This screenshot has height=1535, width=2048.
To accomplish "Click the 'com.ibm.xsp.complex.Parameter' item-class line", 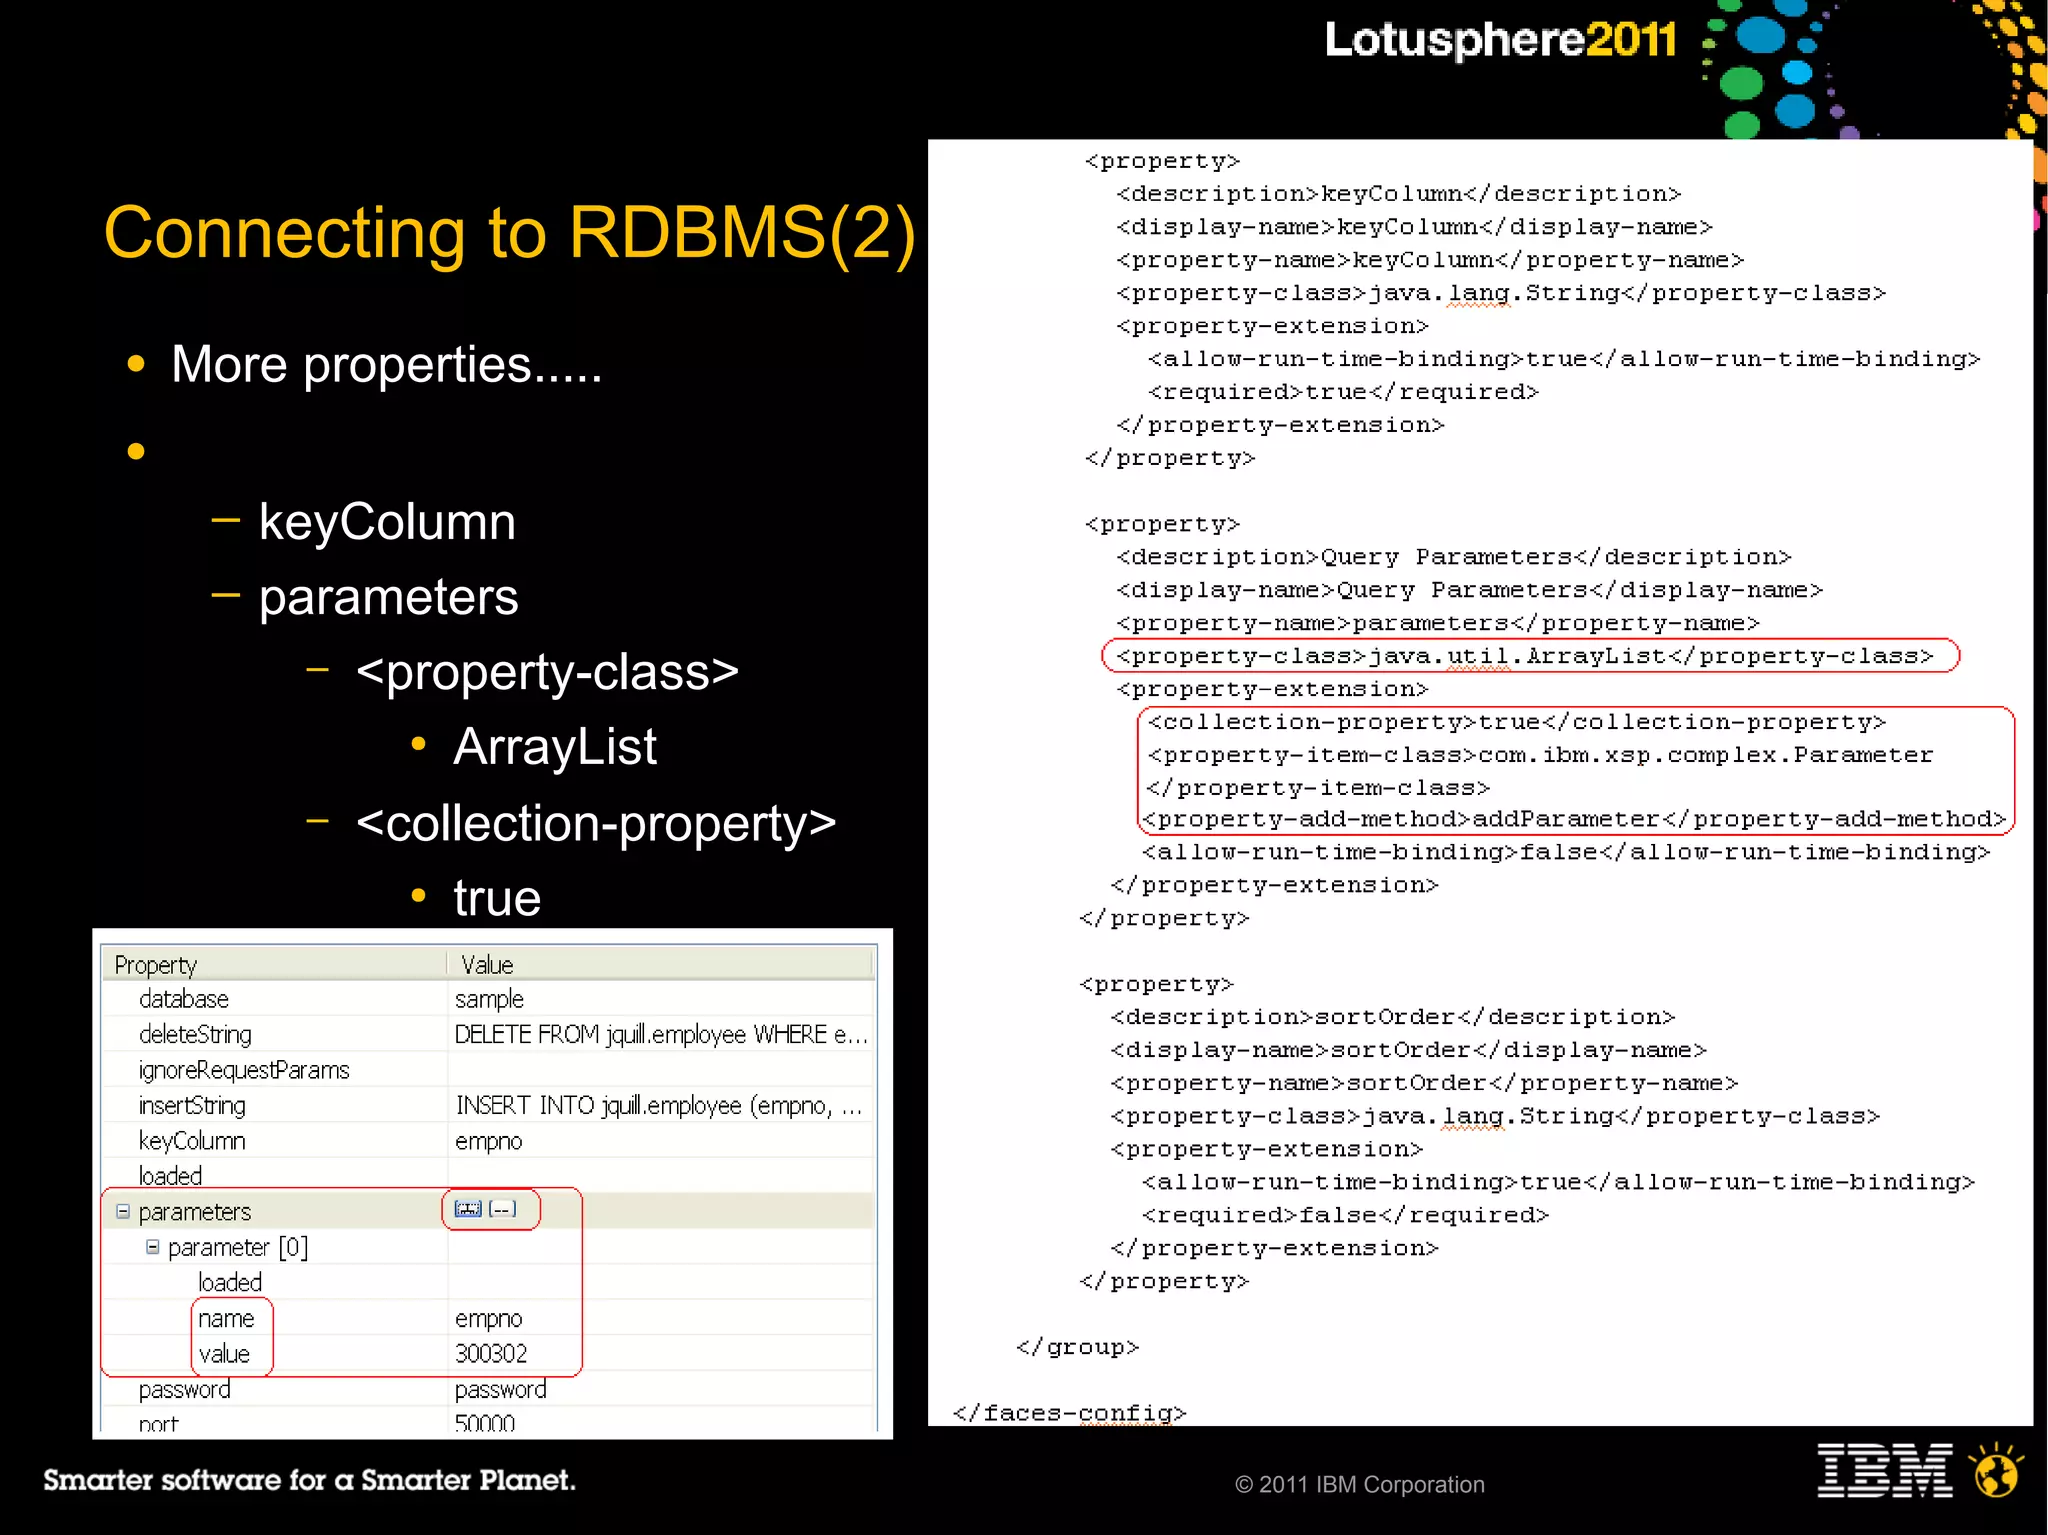I will point(1540,755).
